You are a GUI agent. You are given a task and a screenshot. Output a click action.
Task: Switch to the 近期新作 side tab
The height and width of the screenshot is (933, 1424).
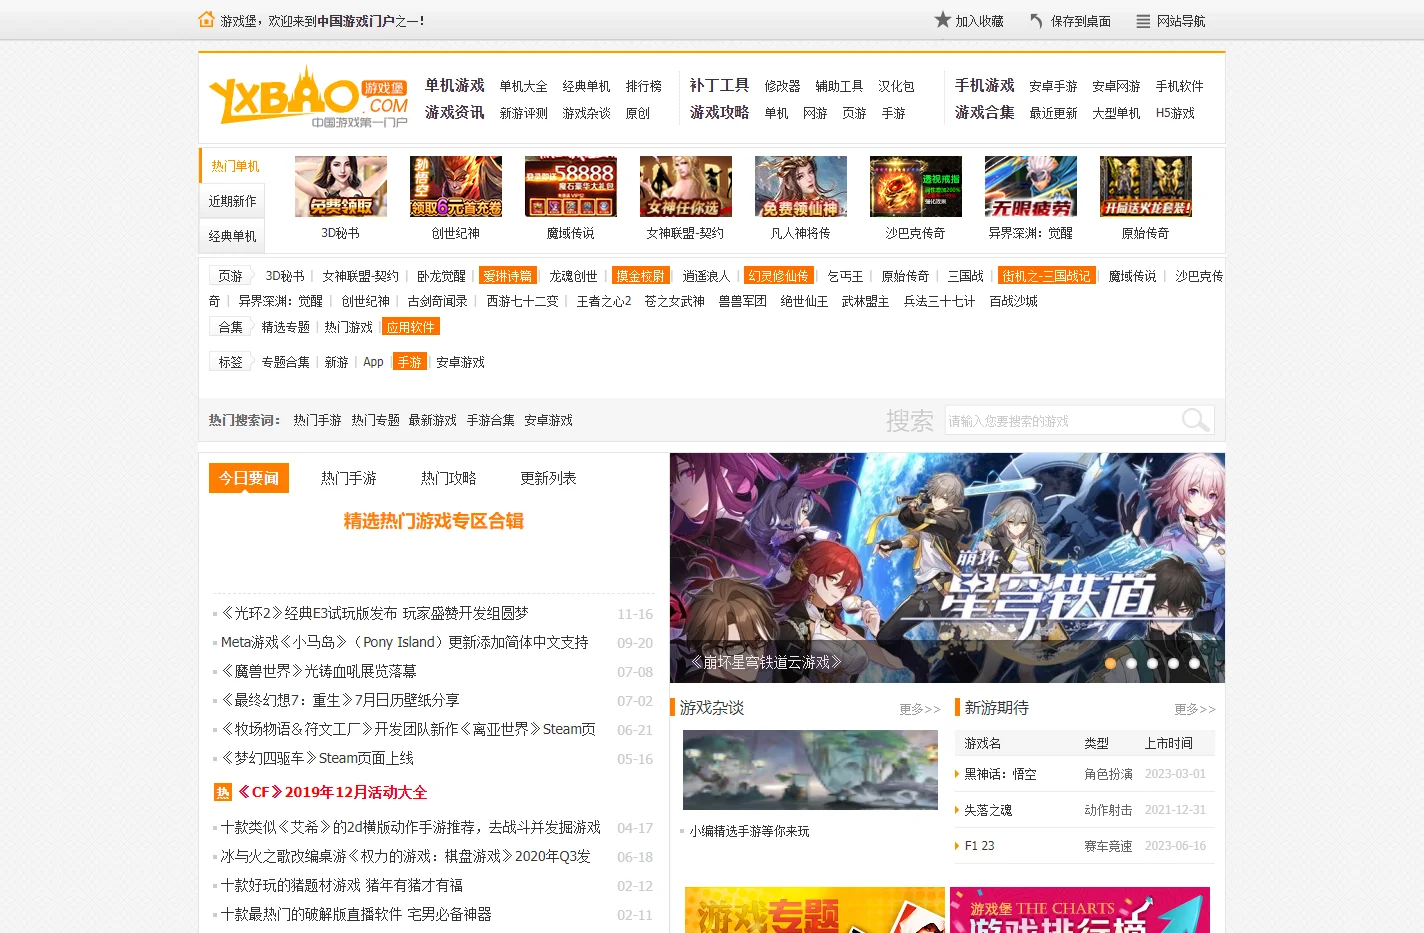point(233,201)
